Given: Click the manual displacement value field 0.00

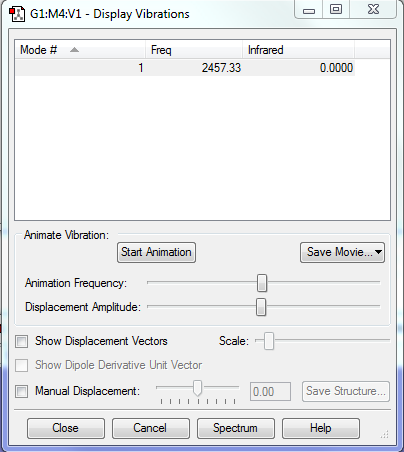Looking at the screenshot, I should click(x=270, y=391).
